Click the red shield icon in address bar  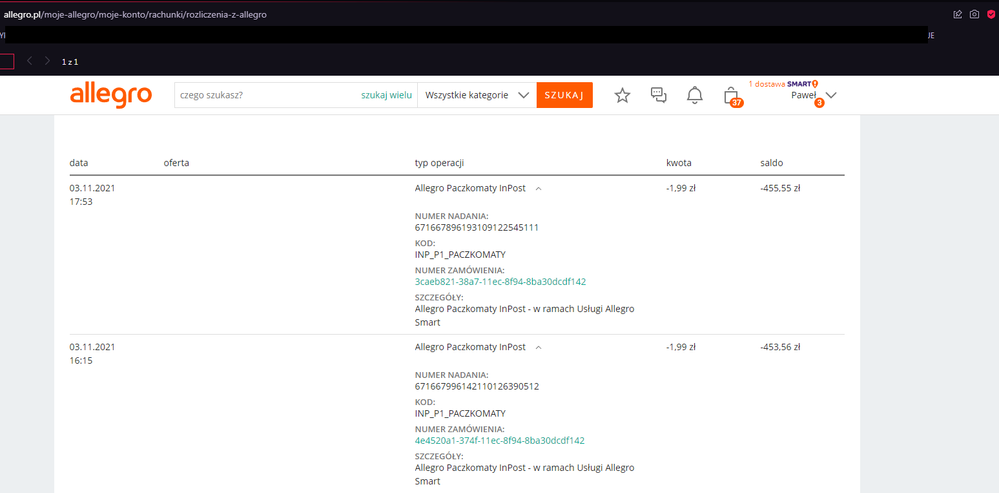click(x=990, y=14)
